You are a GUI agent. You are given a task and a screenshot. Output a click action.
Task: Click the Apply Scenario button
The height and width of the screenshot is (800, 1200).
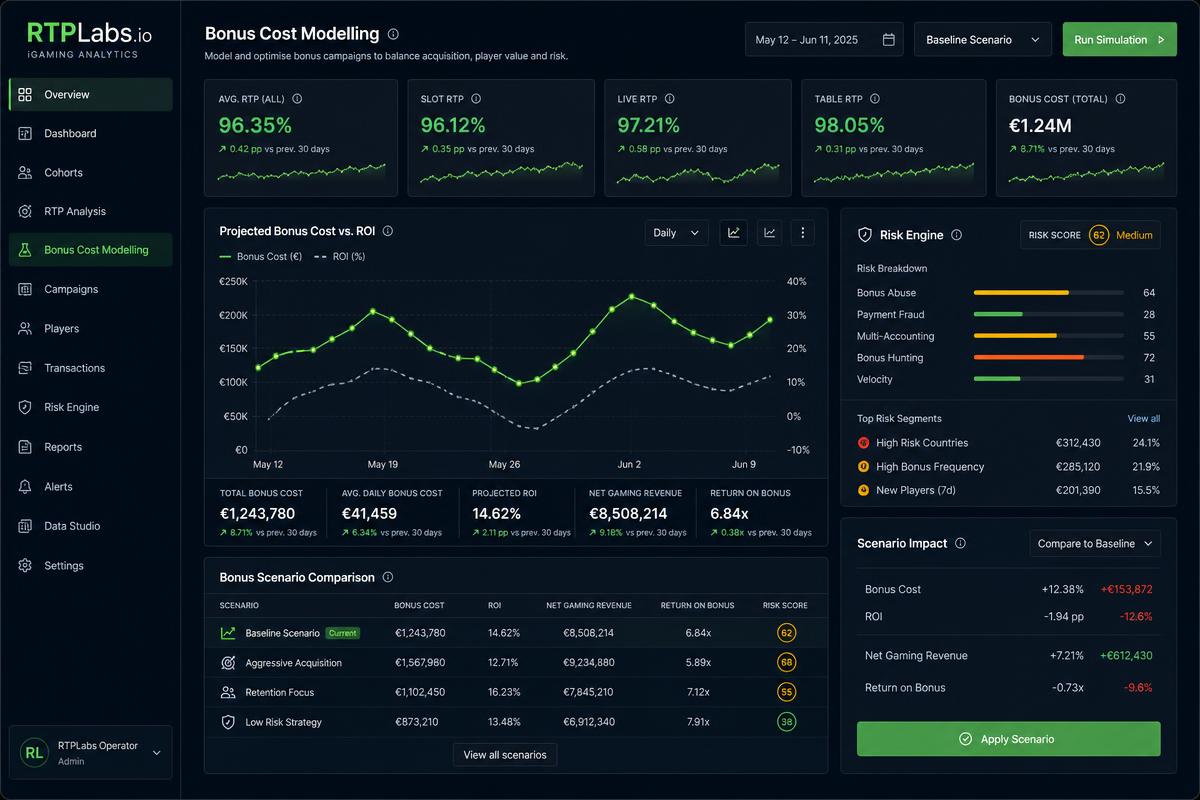click(x=1009, y=739)
